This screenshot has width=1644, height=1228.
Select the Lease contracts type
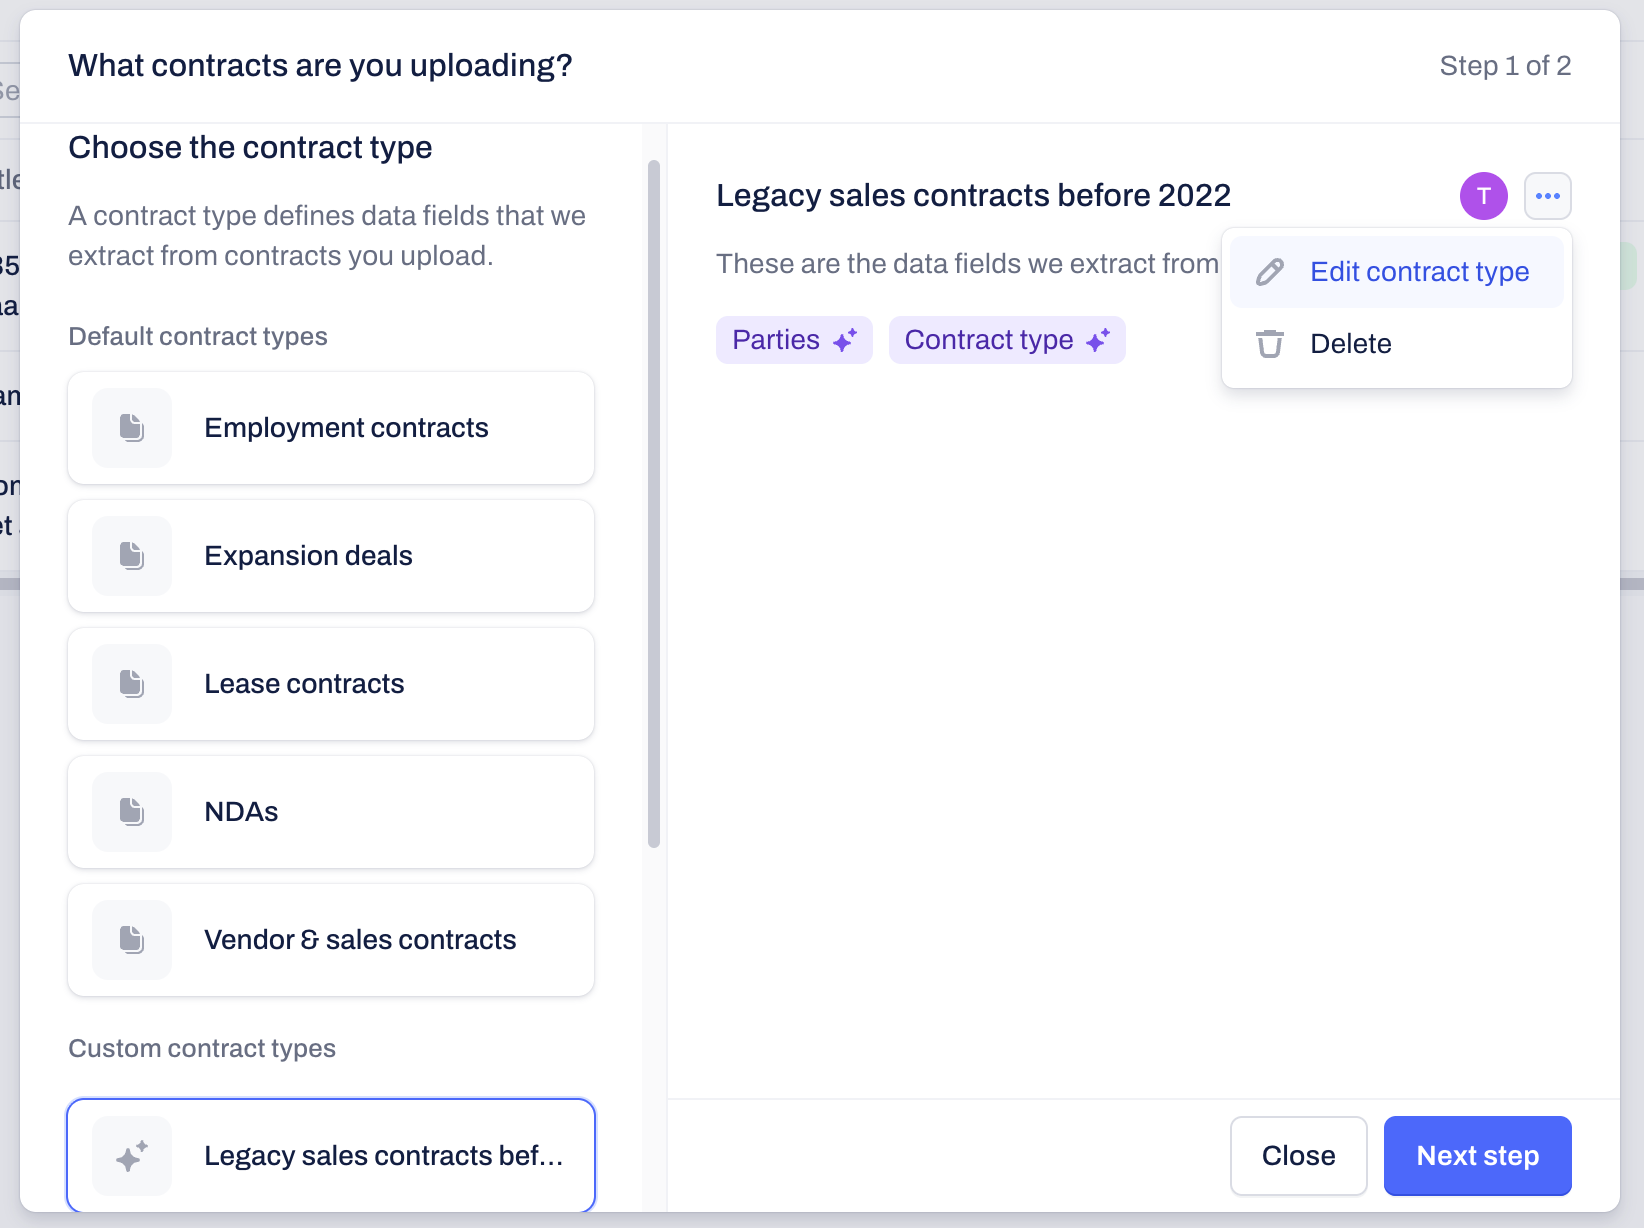click(331, 684)
